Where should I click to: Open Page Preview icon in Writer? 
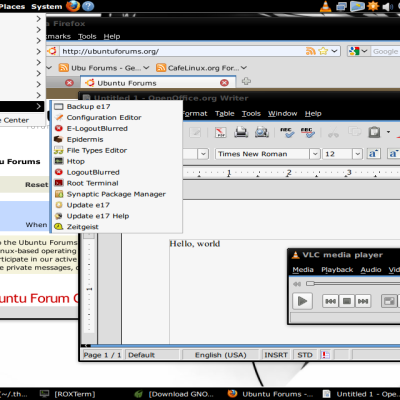[262, 132]
